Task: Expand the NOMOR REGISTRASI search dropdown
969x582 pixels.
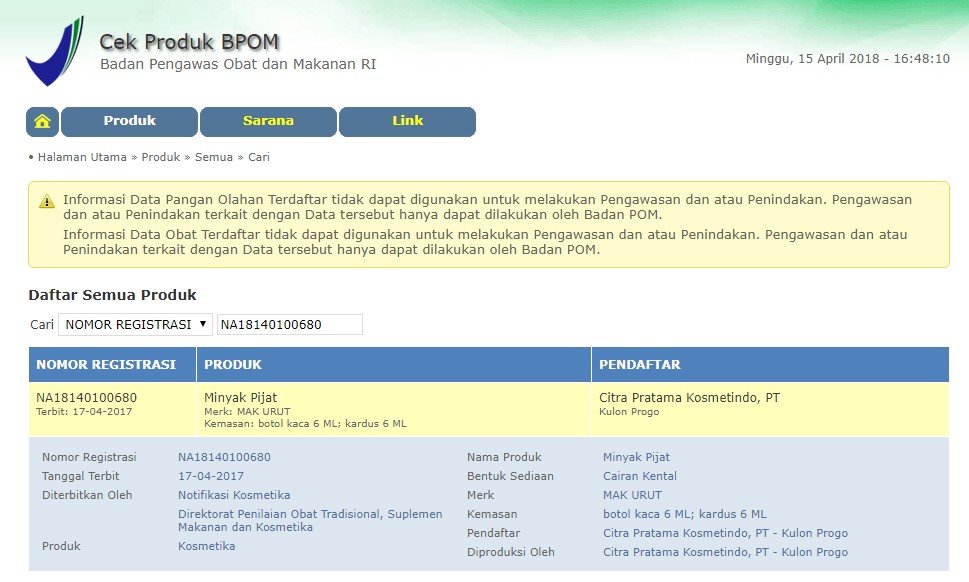Action: [135, 324]
